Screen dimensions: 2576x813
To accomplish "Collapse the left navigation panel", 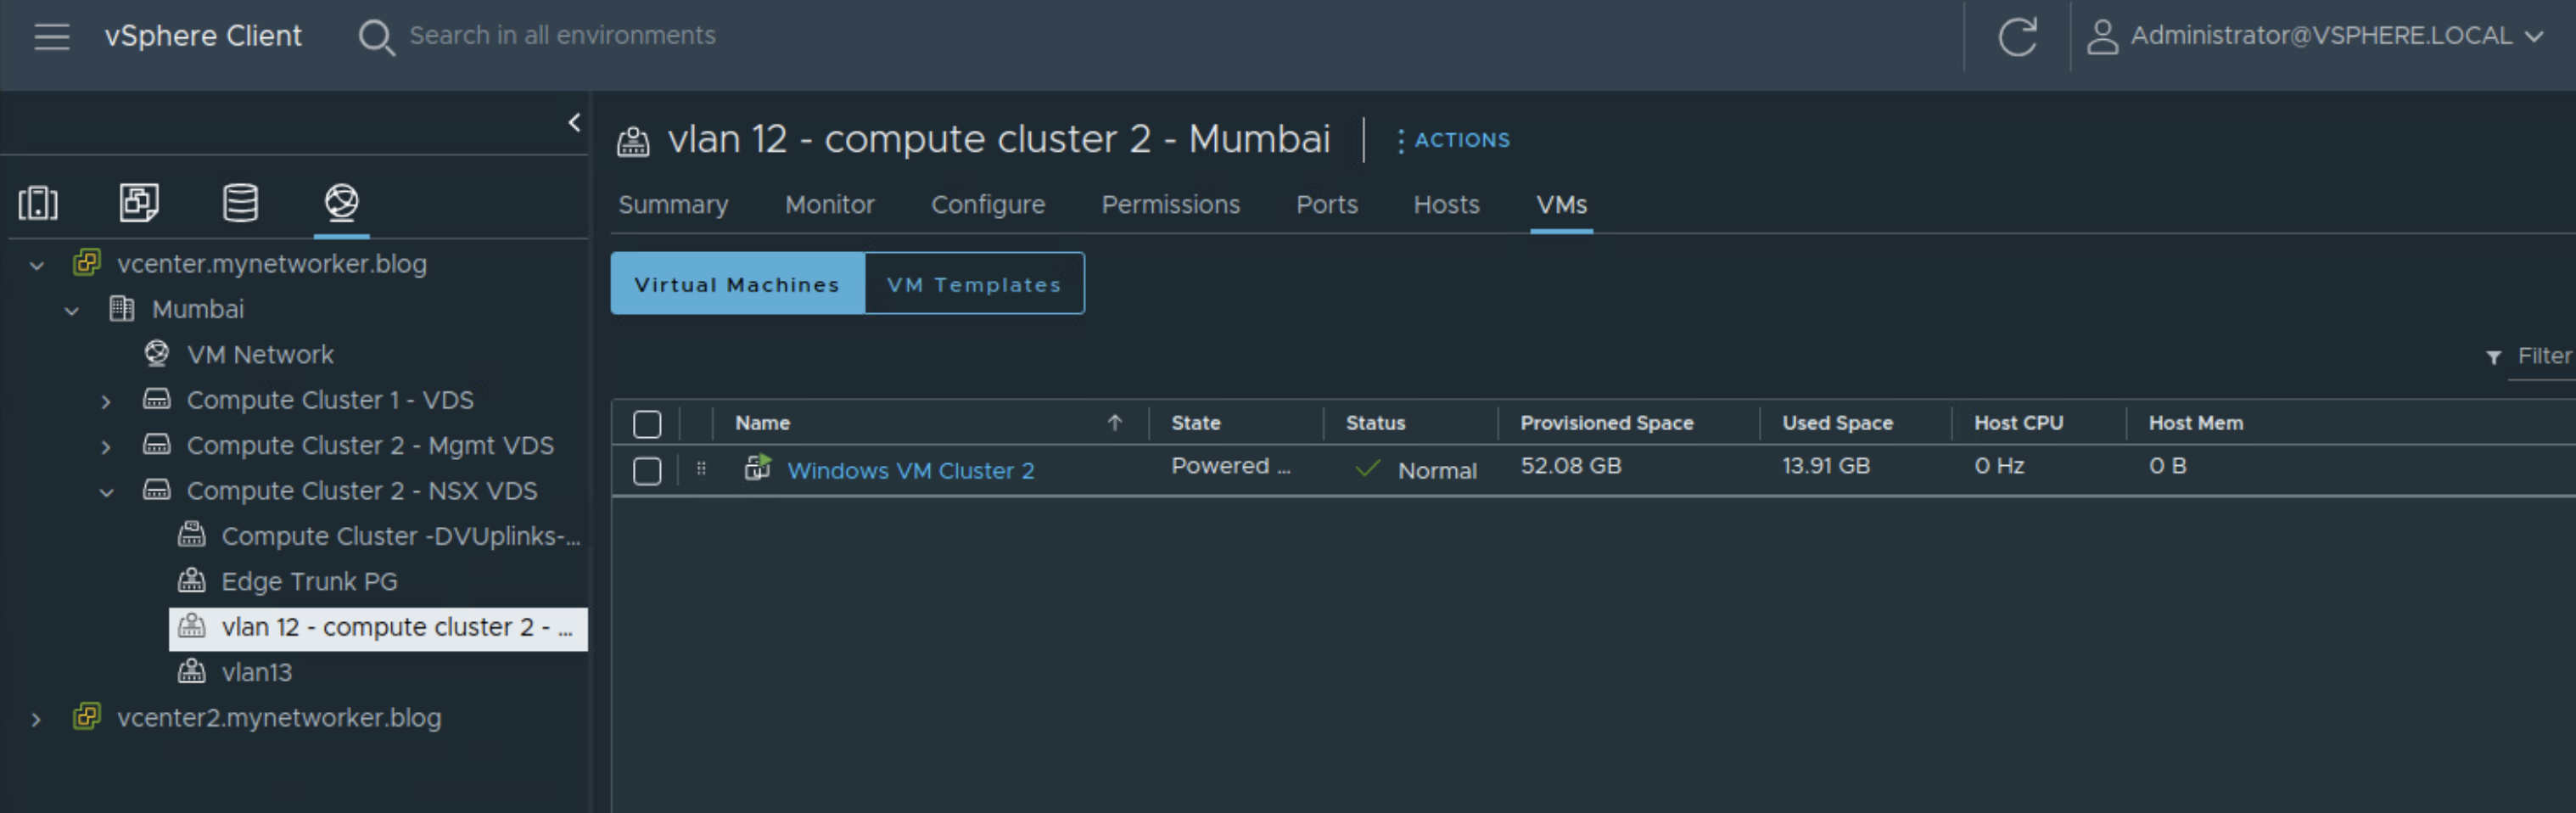I will [x=574, y=122].
